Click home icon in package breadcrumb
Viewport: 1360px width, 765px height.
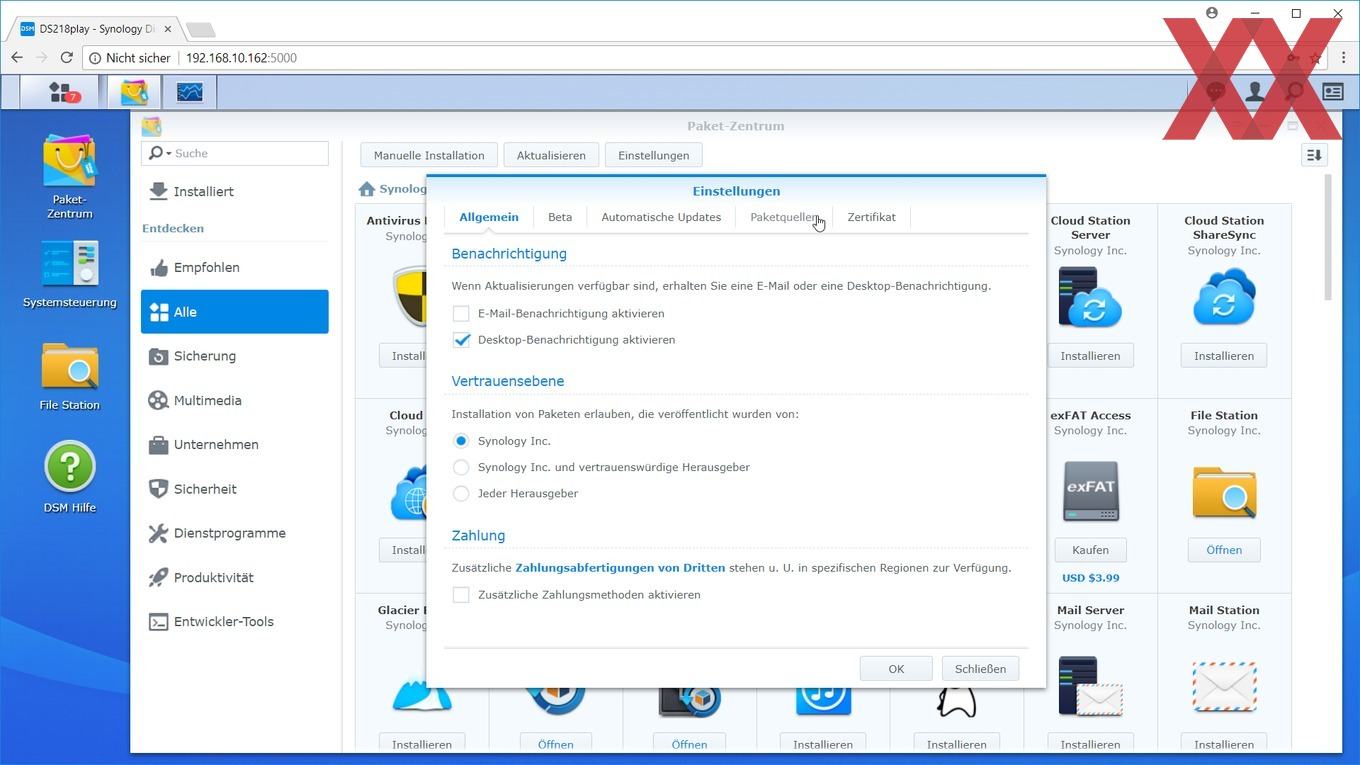coord(367,189)
